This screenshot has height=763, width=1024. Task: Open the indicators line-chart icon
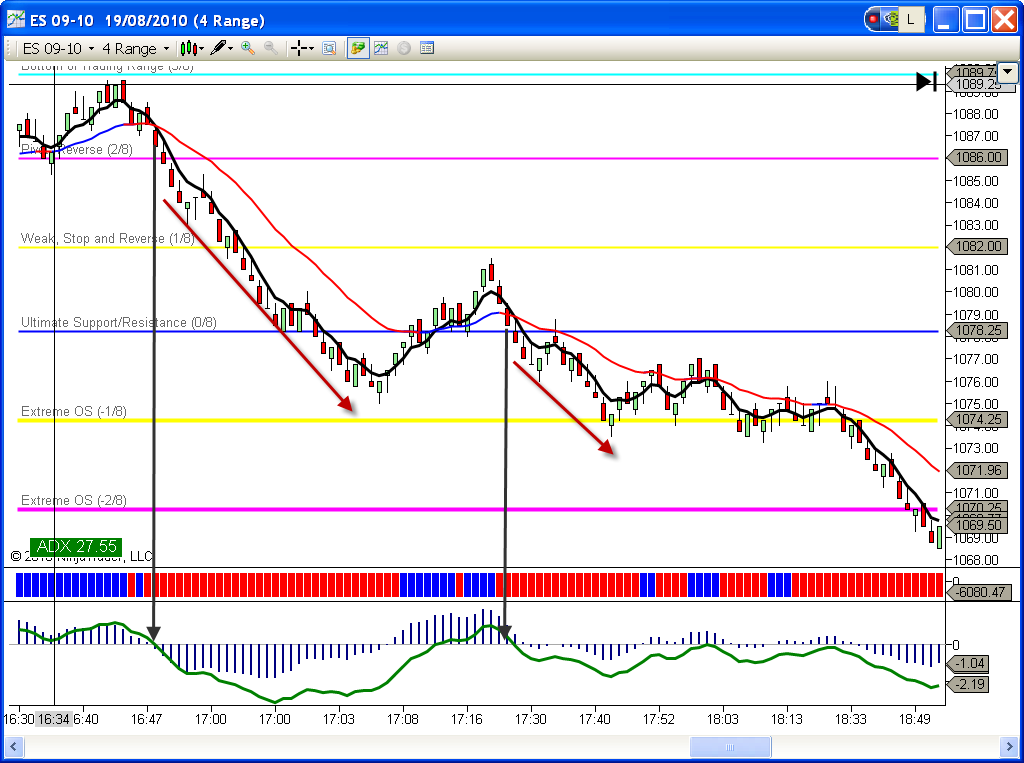coord(381,48)
